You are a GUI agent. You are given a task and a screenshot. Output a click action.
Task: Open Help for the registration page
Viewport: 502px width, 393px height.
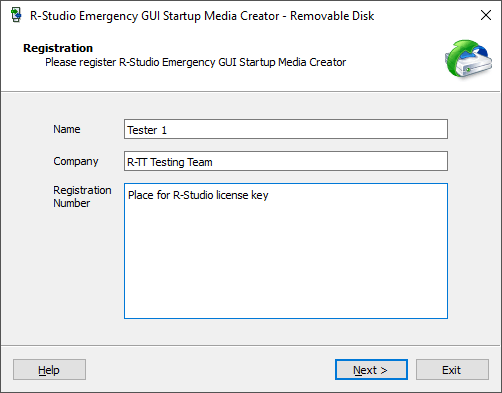[49, 369]
